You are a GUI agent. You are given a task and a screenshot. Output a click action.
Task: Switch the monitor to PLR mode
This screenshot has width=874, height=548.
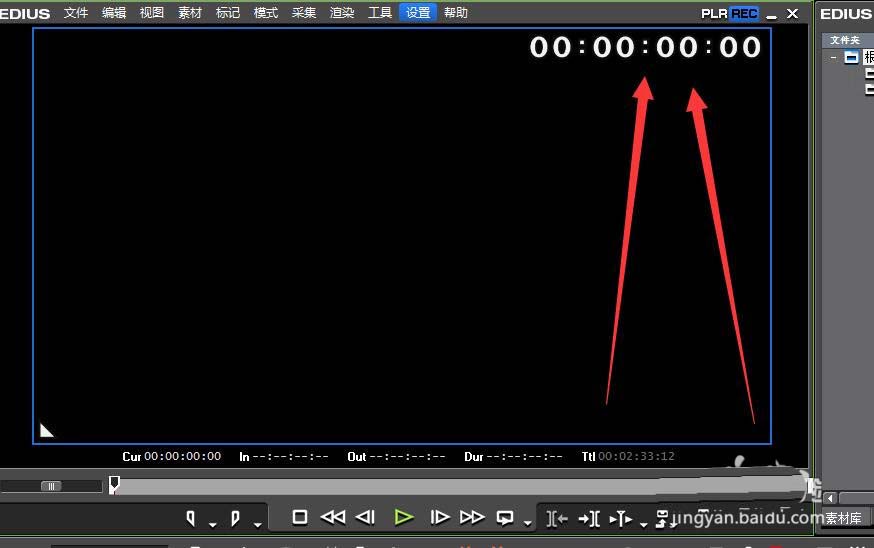(x=714, y=13)
